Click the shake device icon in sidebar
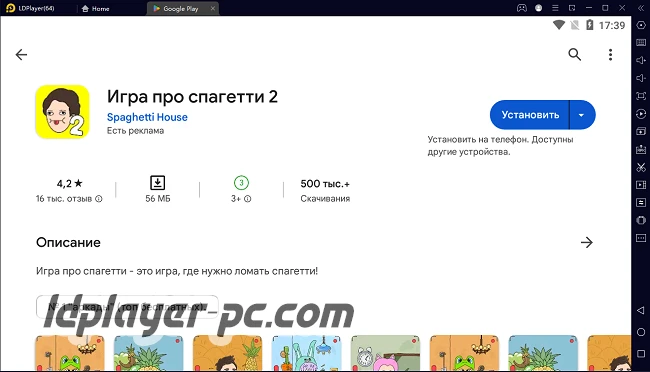The width and height of the screenshot is (650, 372). point(641,220)
